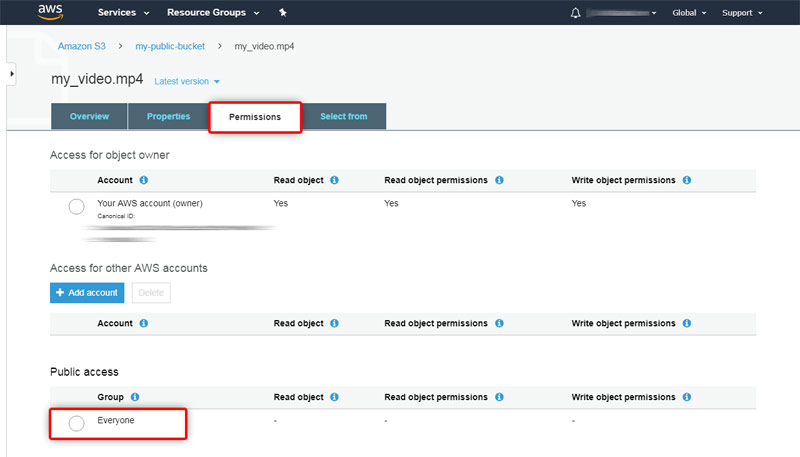
Task: Expand the left side navigation panel arrow
Action: tap(11, 74)
